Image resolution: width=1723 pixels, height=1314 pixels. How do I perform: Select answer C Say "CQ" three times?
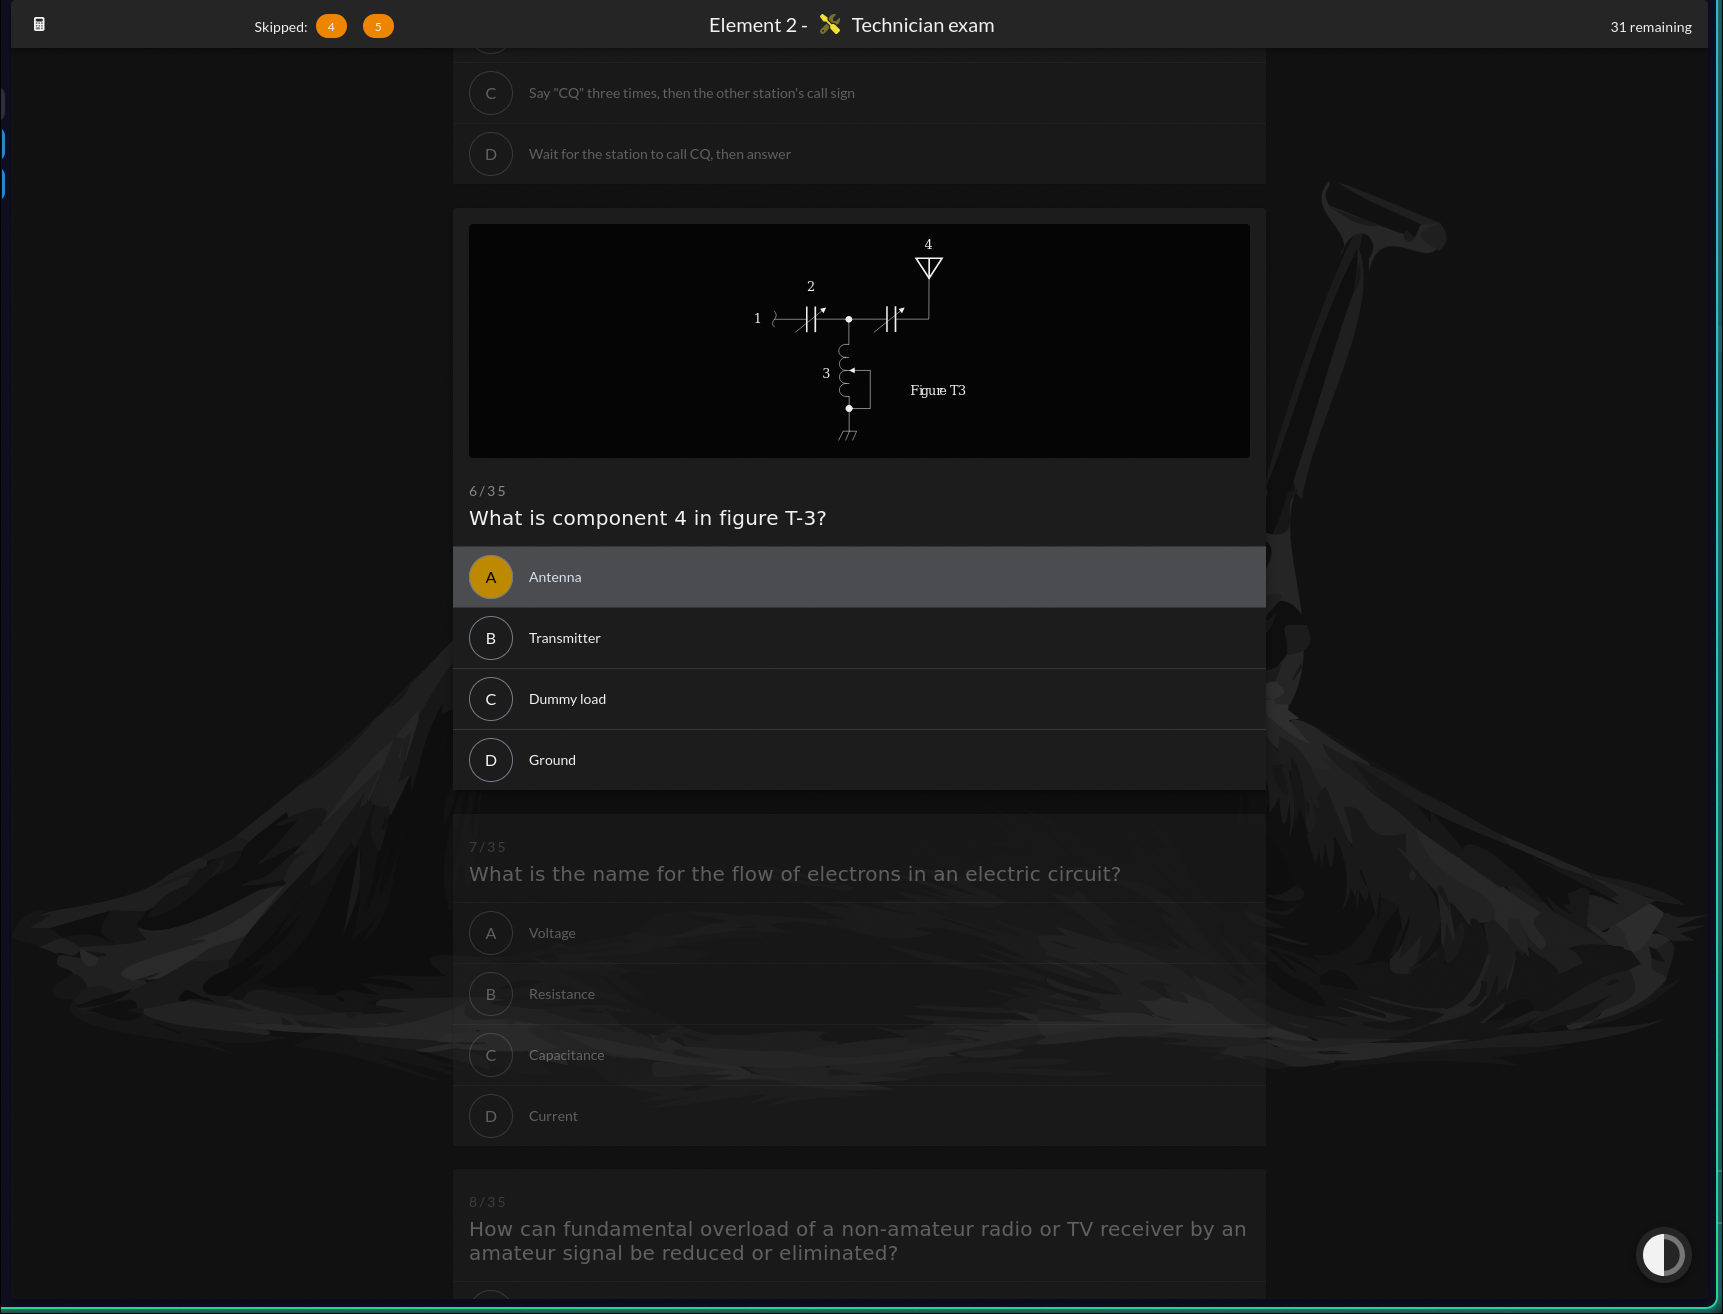[x=859, y=93]
